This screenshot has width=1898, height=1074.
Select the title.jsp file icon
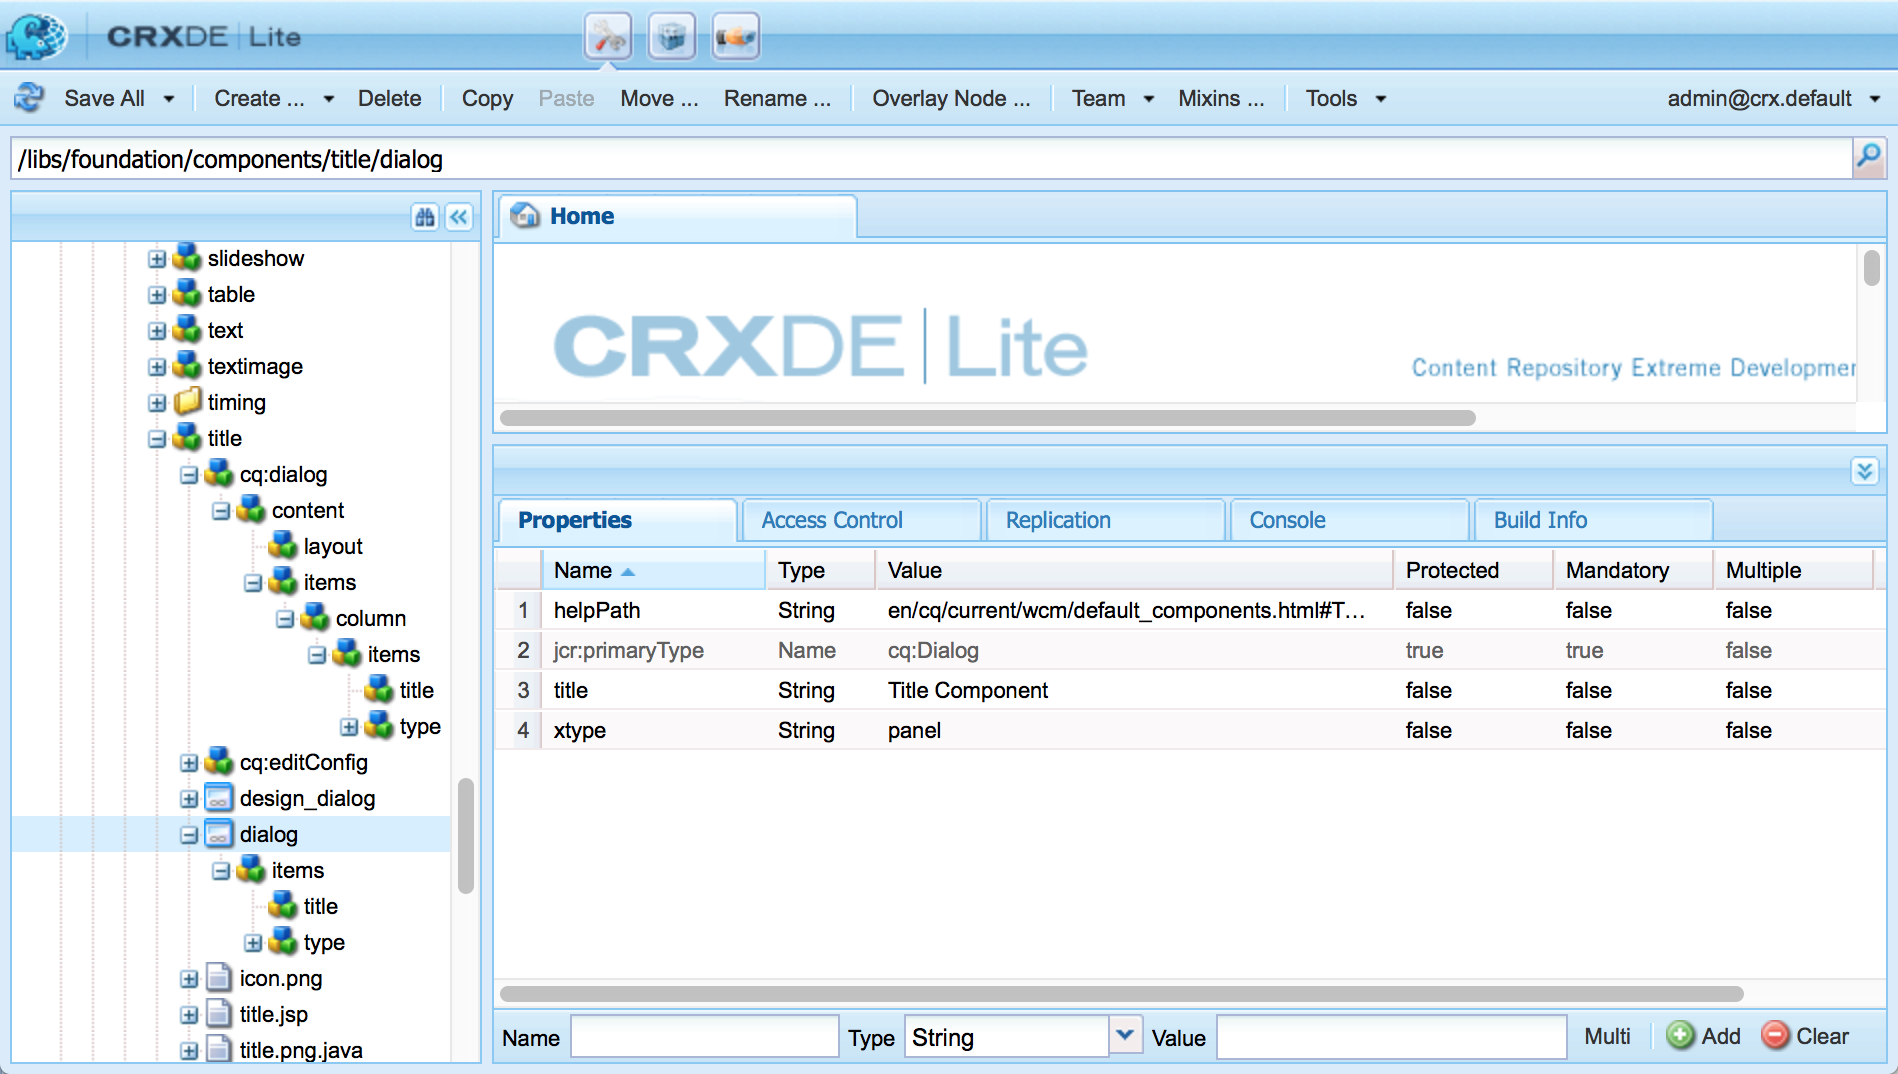pos(219,1013)
